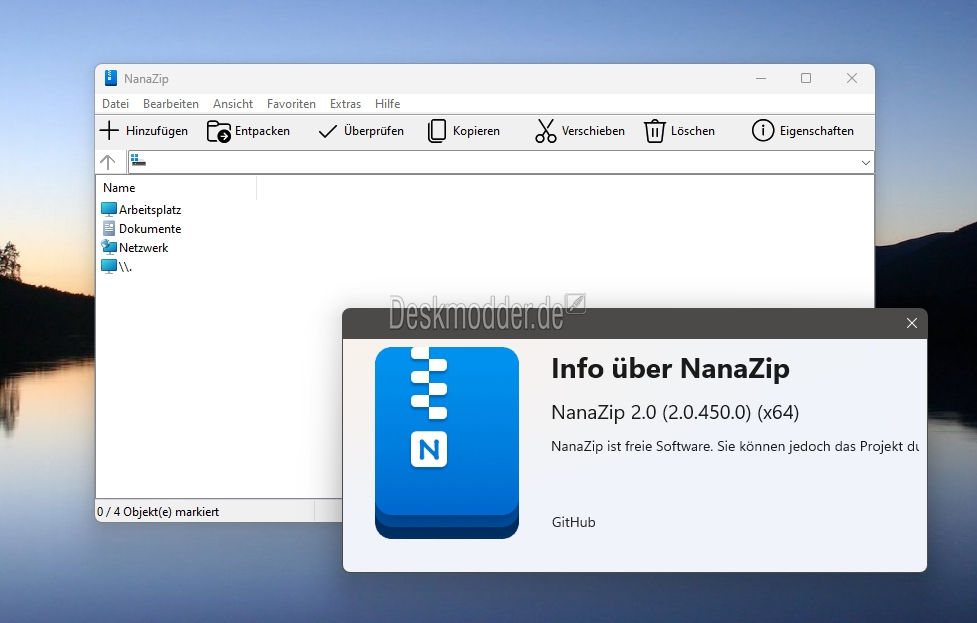977x623 pixels.
Task: Select the Arbeitsplatz label
Action: point(150,210)
